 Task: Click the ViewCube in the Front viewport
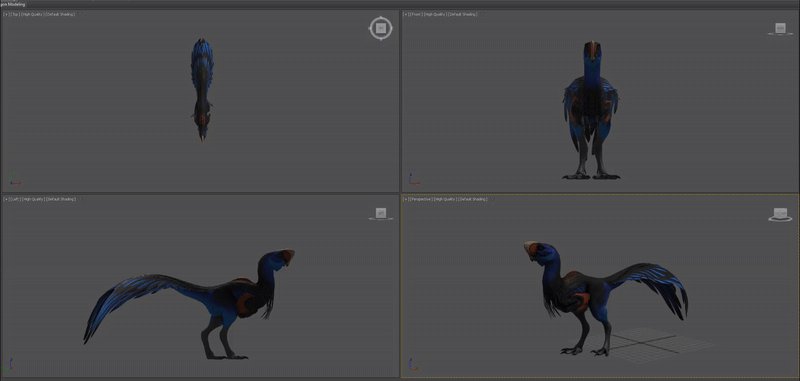pos(780,29)
